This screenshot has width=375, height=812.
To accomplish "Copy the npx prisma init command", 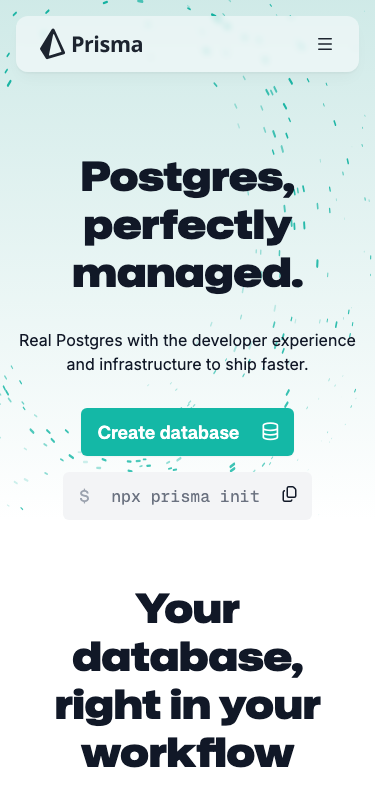I will coord(290,495).
